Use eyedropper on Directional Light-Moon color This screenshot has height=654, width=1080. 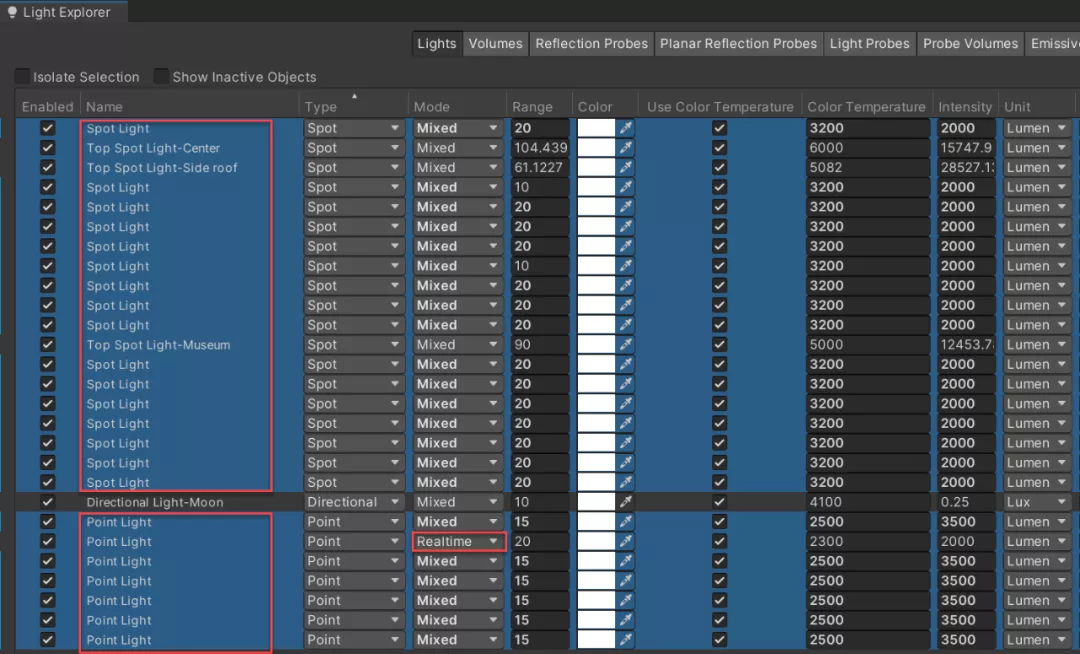pyautogui.click(x=625, y=502)
